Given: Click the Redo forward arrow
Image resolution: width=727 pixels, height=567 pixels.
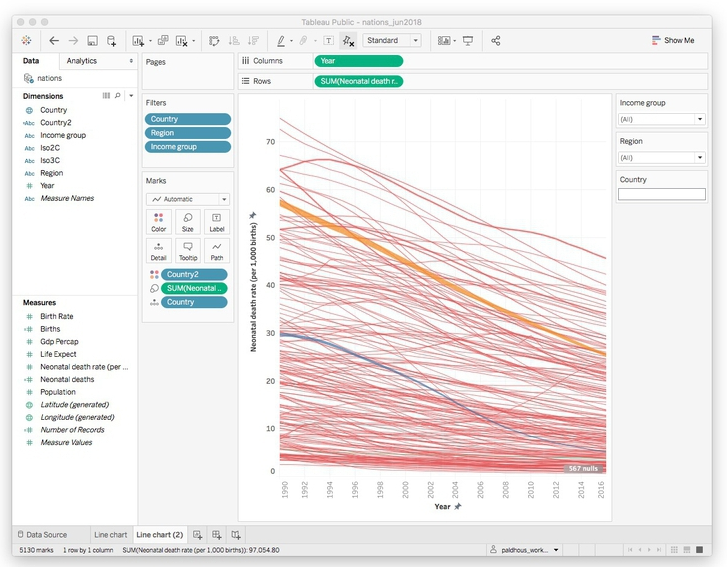Looking at the screenshot, I should point(73,41).
